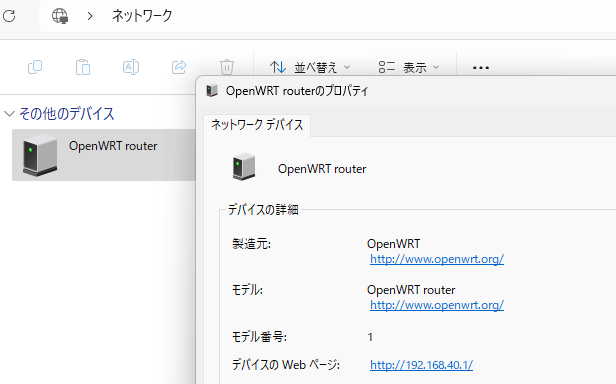This screenshot has height=384, width=616.
Task: Select OpenWRT router device icon in Explorer list
Action: [x=40, y=155]
